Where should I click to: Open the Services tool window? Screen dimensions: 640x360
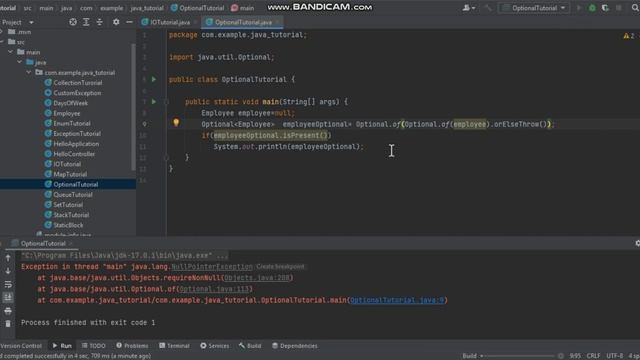pos(215,346)
